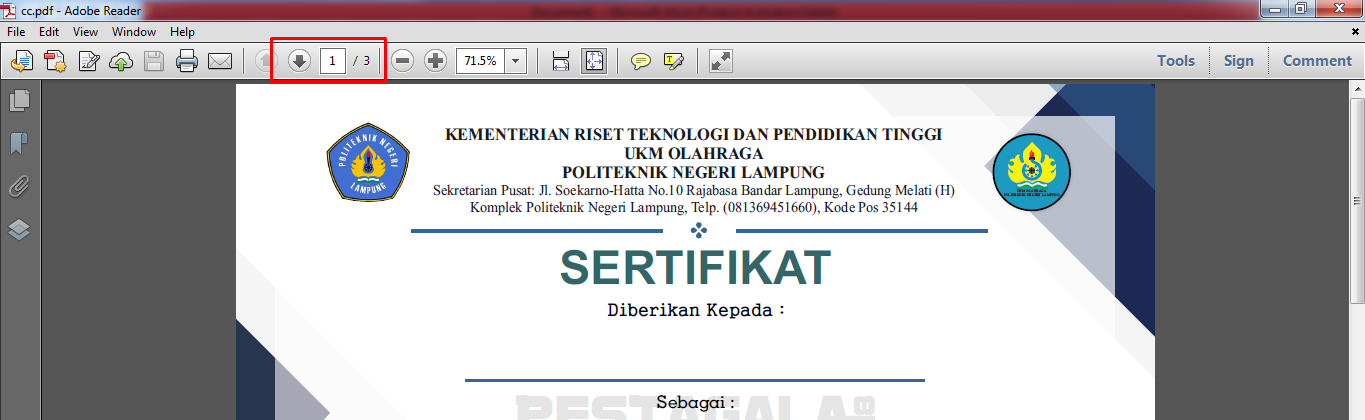
Task: Go to next page arrow
Action: click(x=299, y=61)
